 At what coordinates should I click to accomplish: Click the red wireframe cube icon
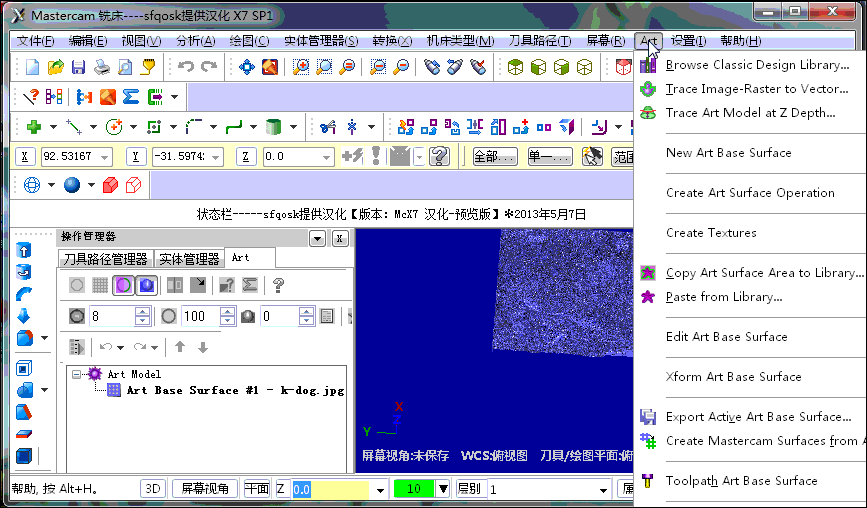(133, 185)
